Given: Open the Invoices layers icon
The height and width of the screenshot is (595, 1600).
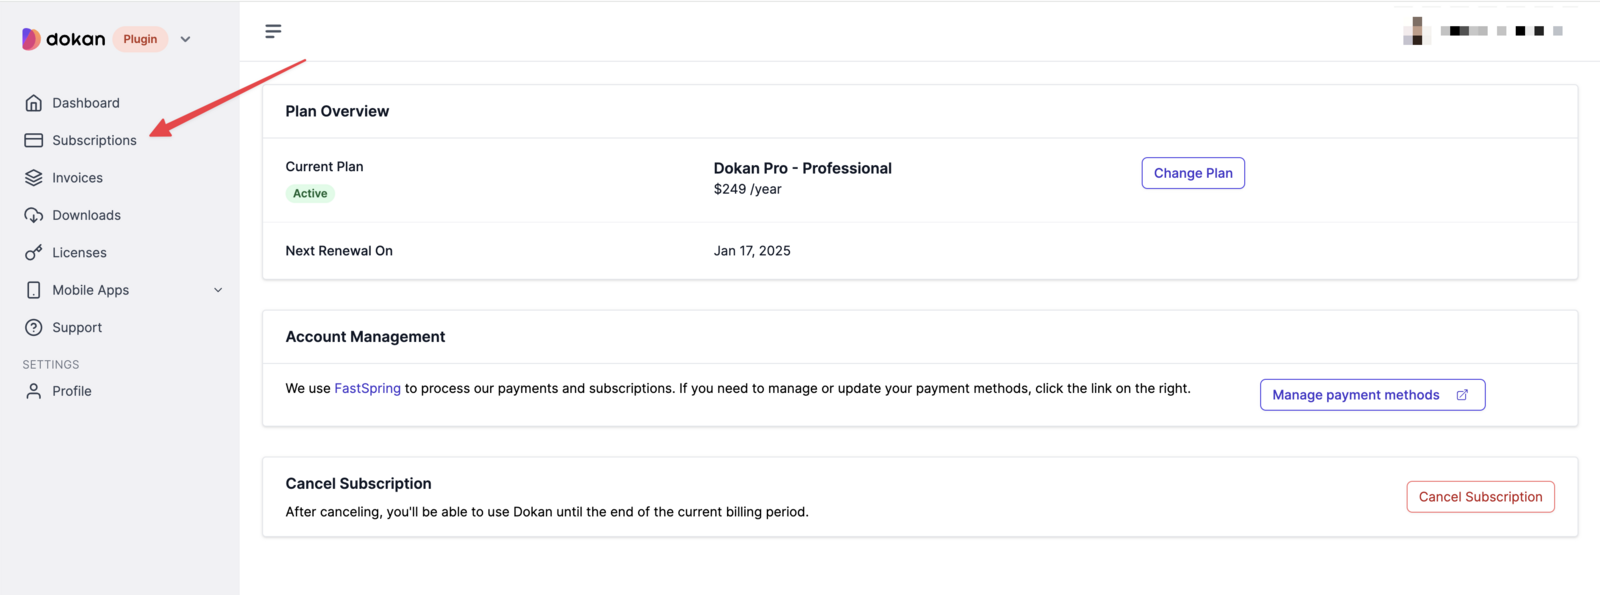Looking at the screenshot, I should 34,178.
